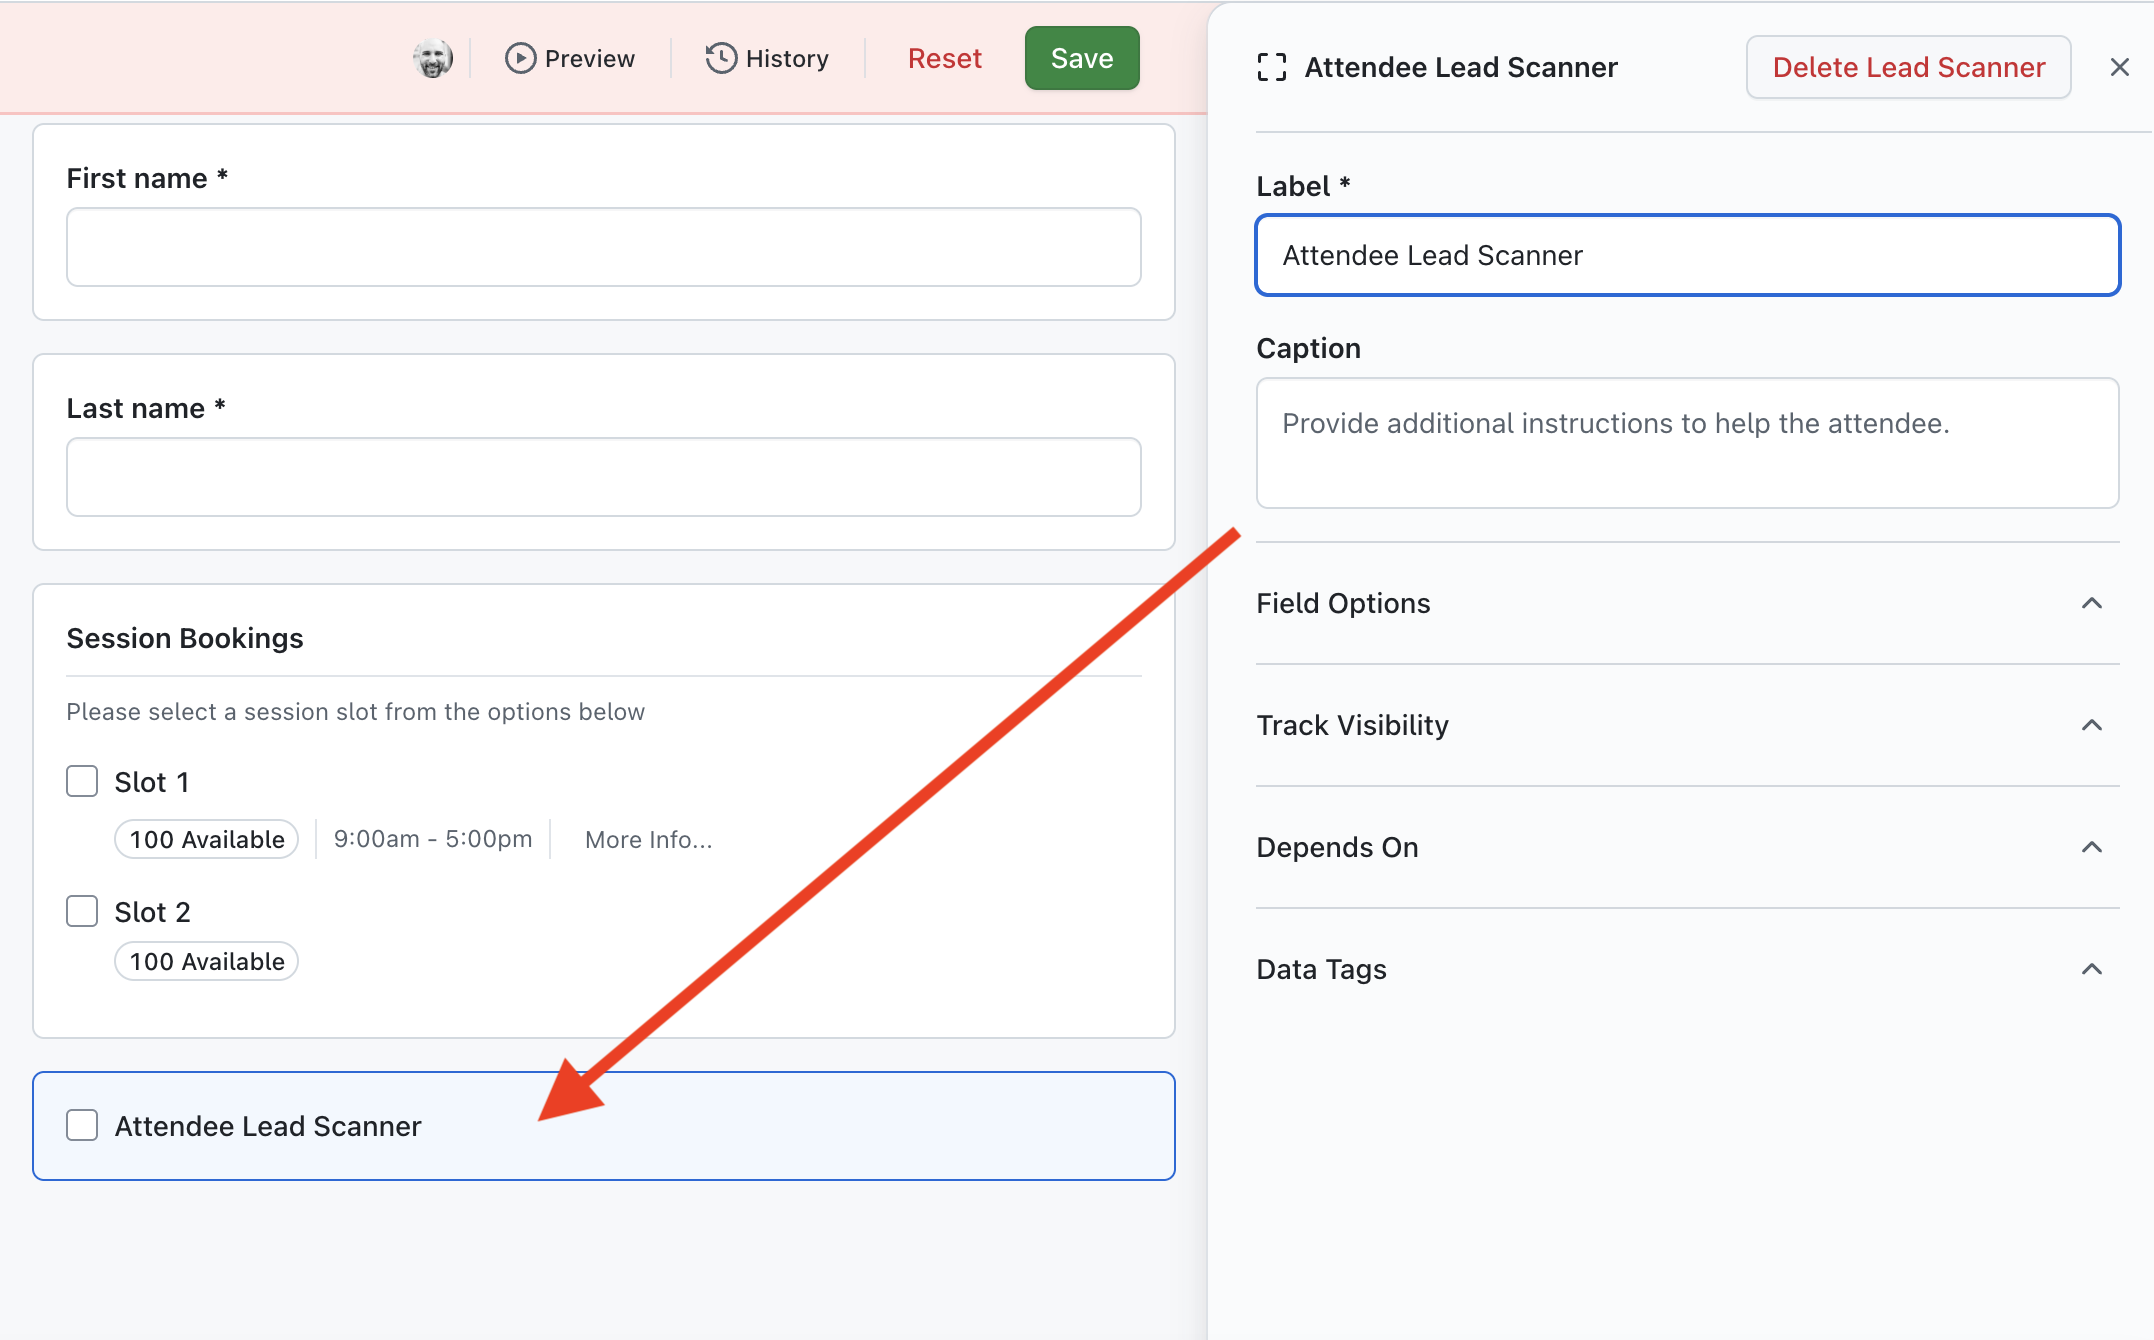The image size is (2154, 1340).
Task: Click the History clock icon
Action: [721, 59]
